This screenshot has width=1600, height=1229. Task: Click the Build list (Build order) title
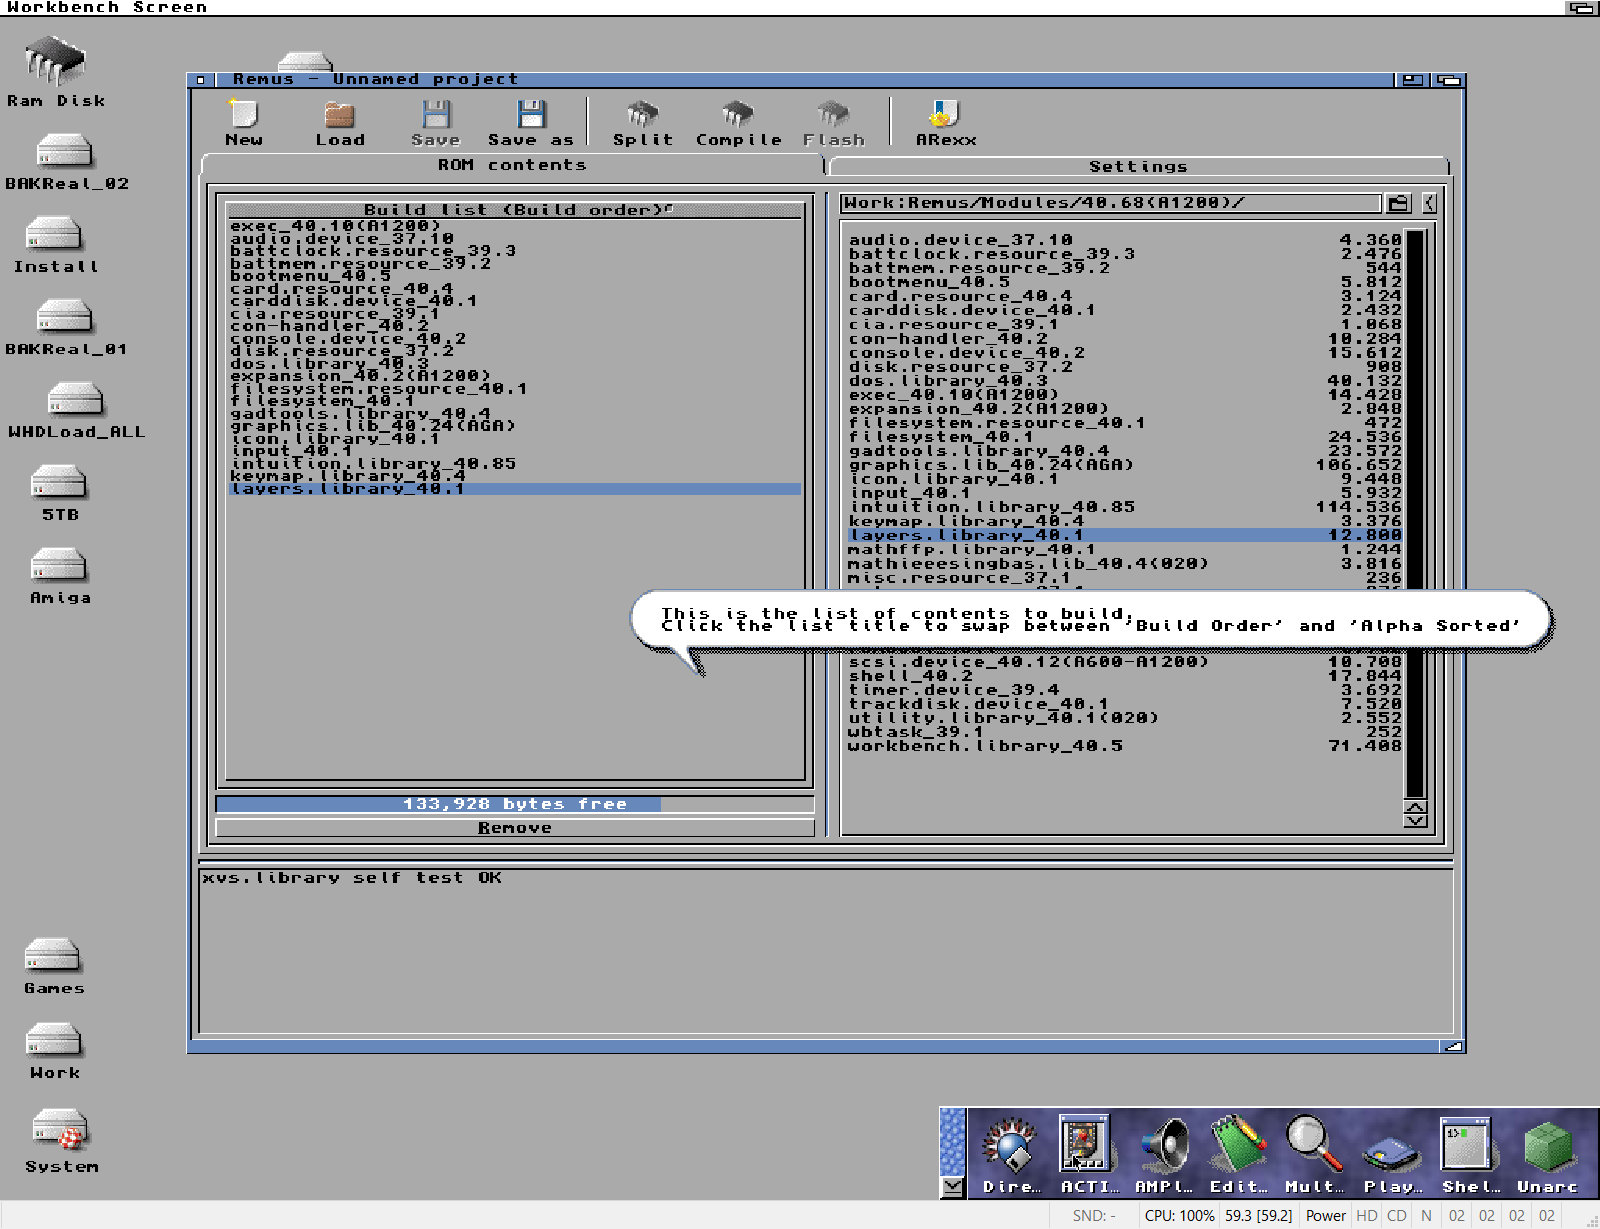(515, 210)
